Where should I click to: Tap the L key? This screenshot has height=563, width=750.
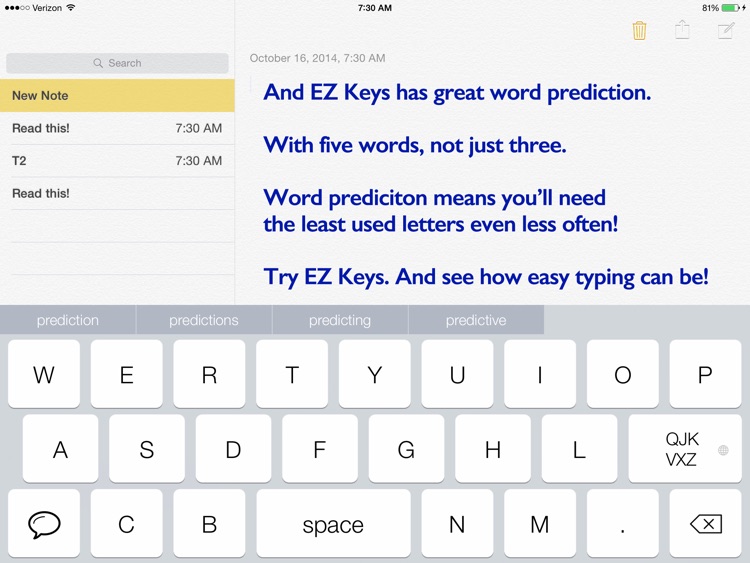tap(580, 449)
